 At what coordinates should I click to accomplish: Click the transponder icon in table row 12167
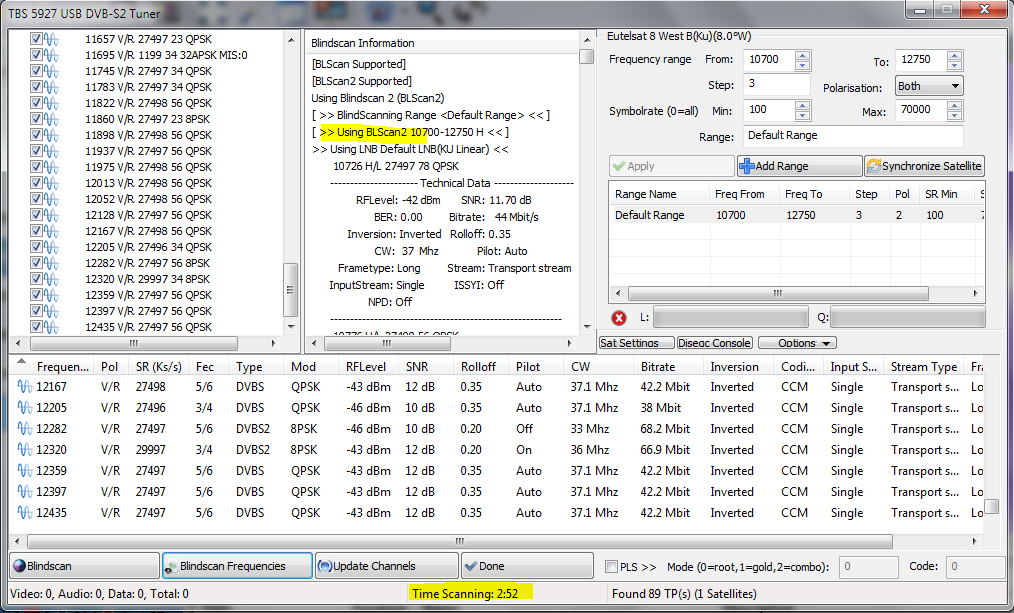(25, 387)
